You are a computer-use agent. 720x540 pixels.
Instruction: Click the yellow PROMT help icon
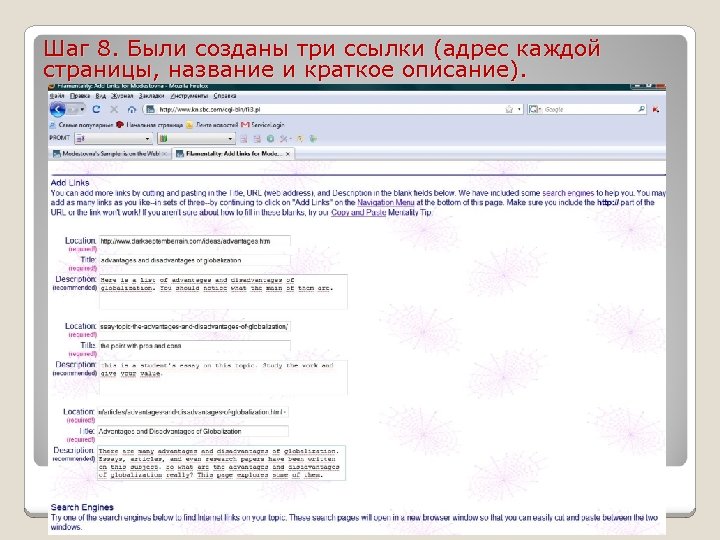300,138
